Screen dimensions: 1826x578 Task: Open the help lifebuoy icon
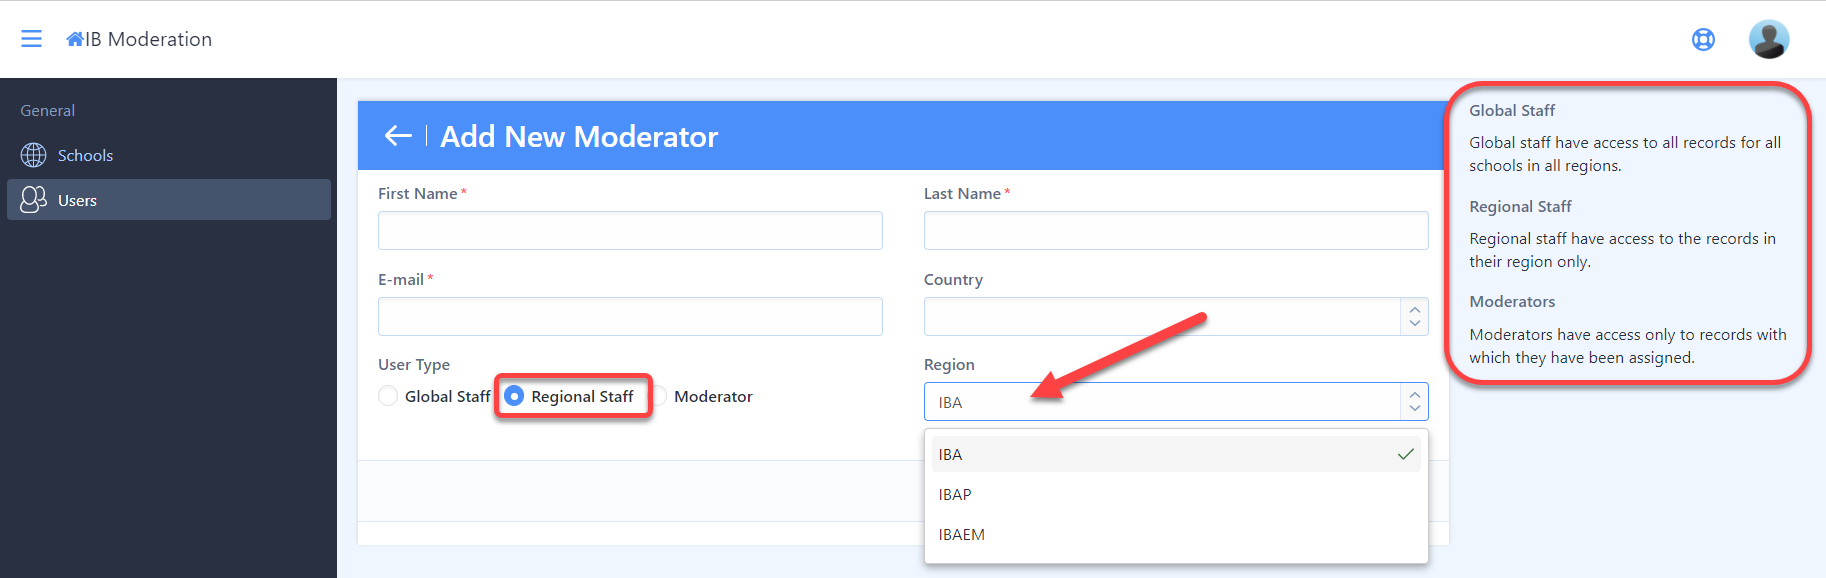(1703, 39)
